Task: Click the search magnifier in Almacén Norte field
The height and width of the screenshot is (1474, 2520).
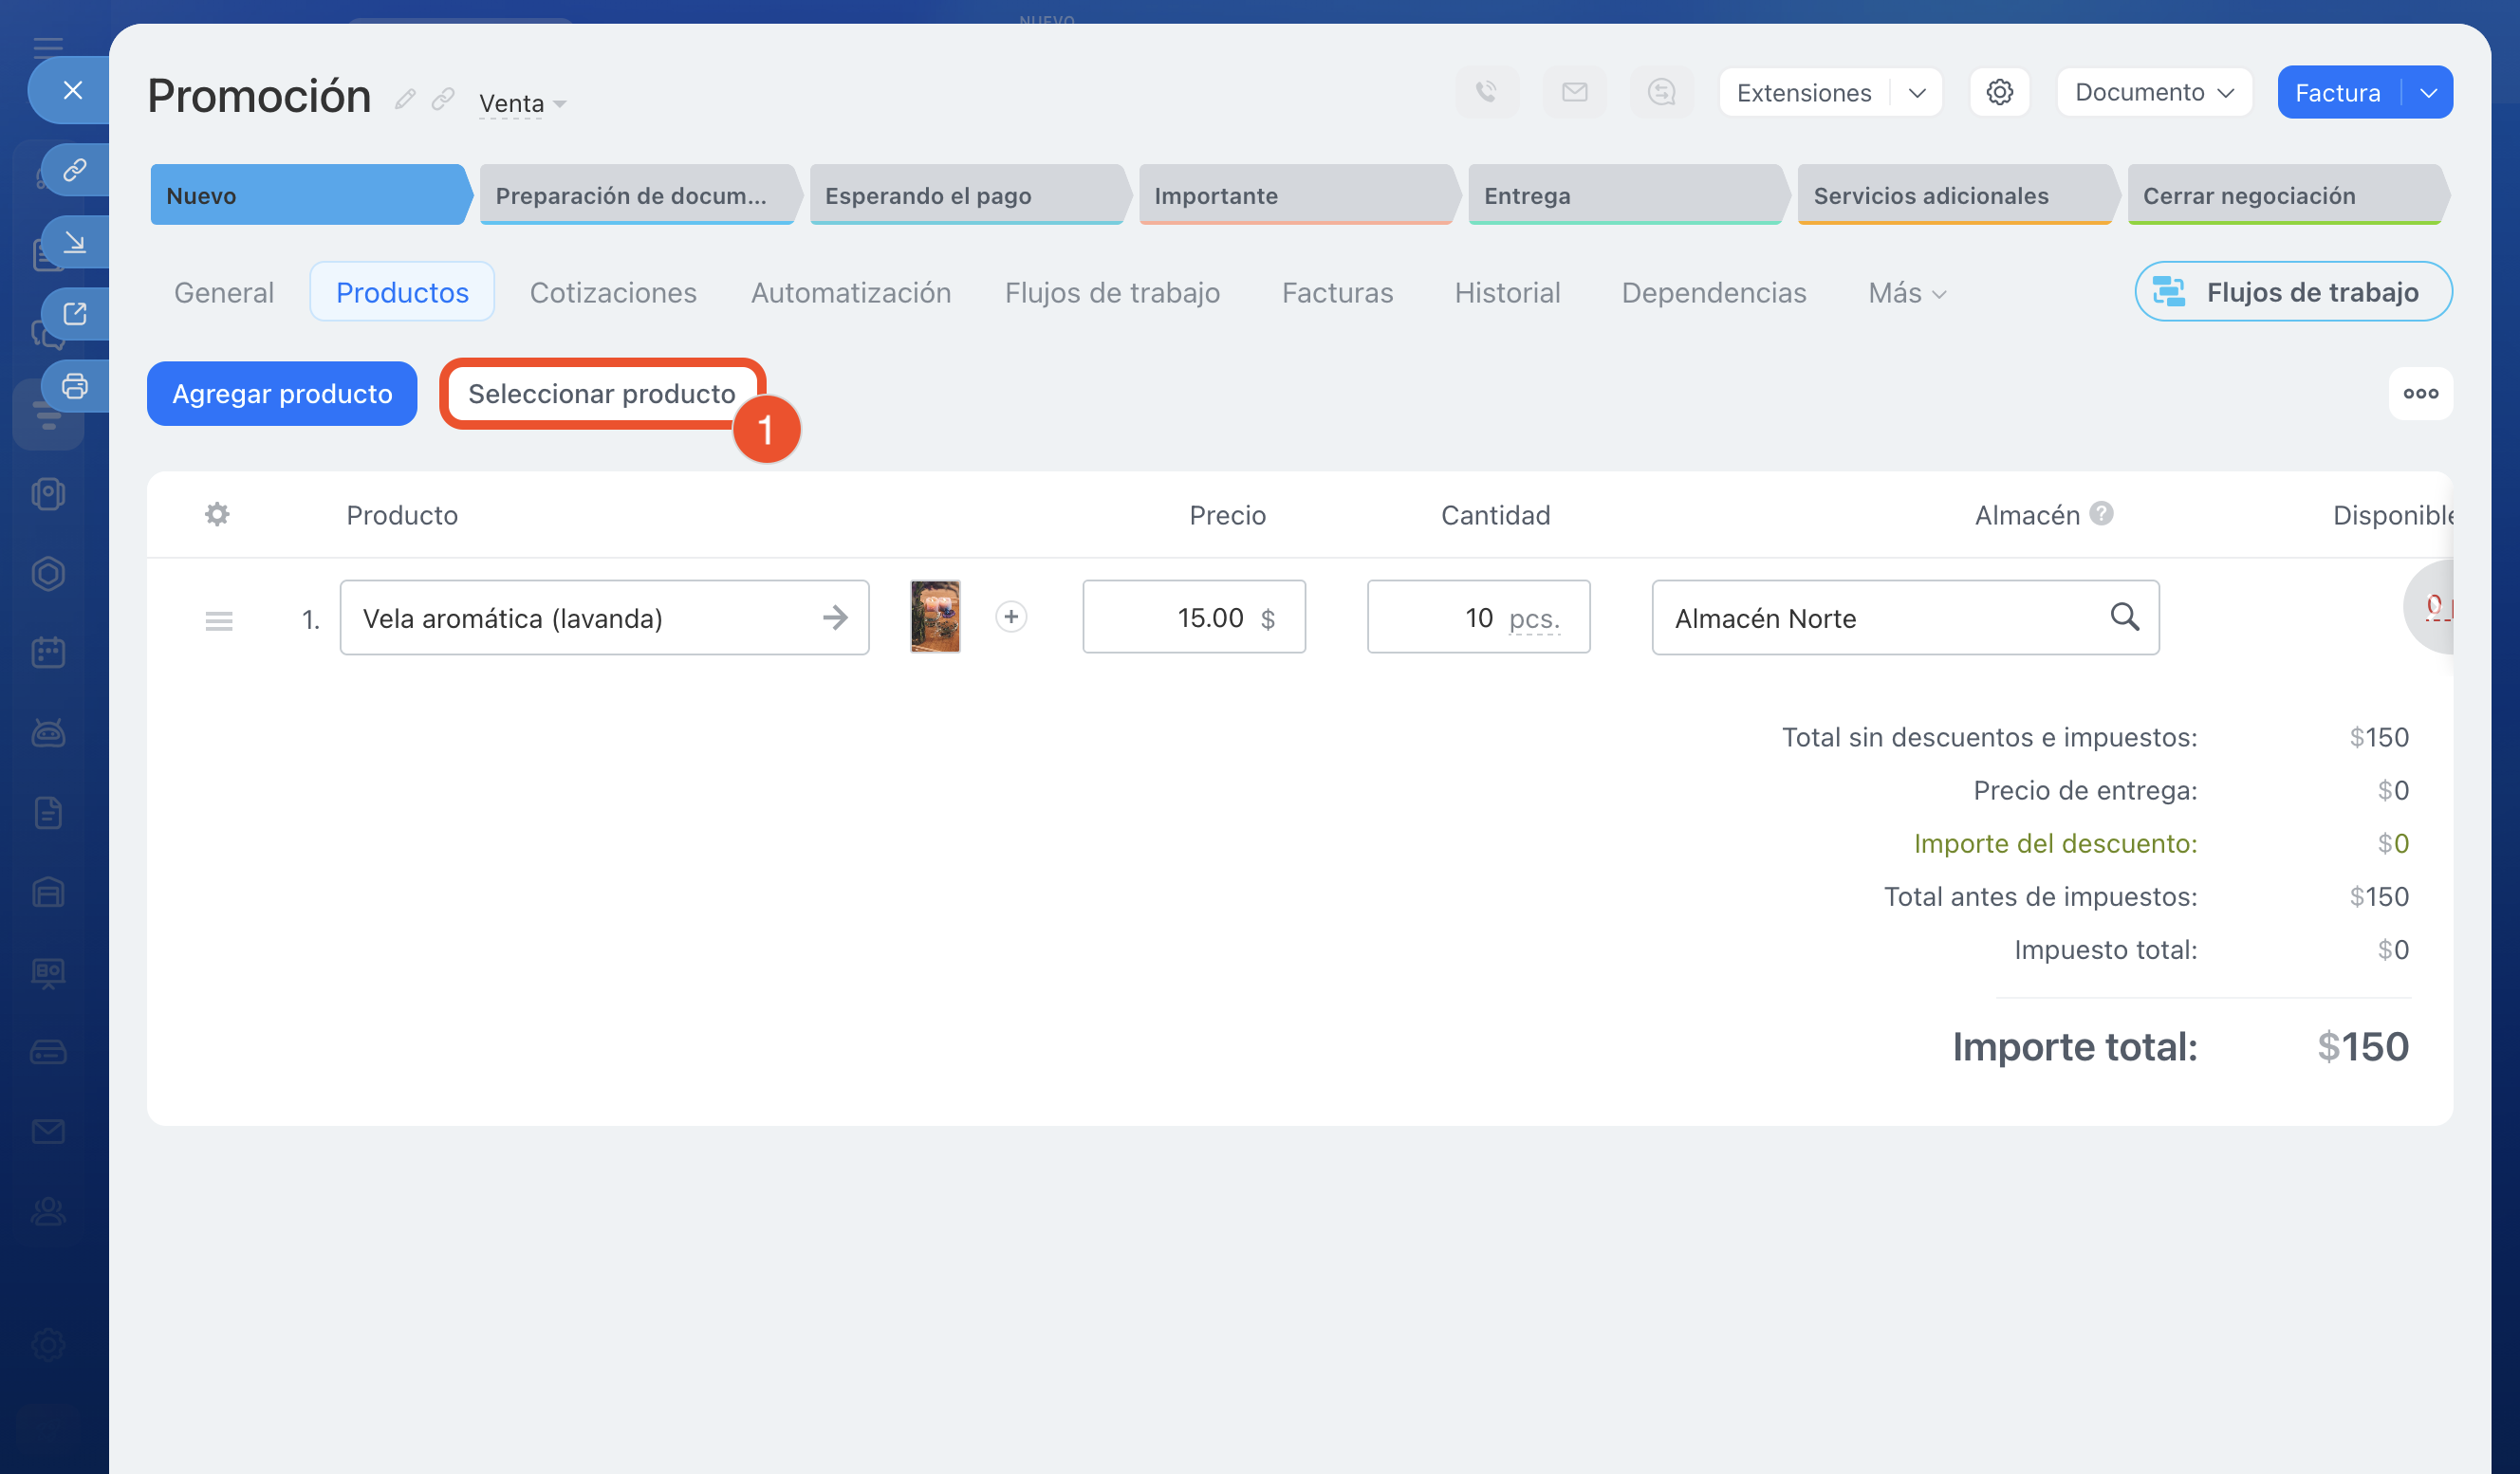Action: [x=2124, y=616]
